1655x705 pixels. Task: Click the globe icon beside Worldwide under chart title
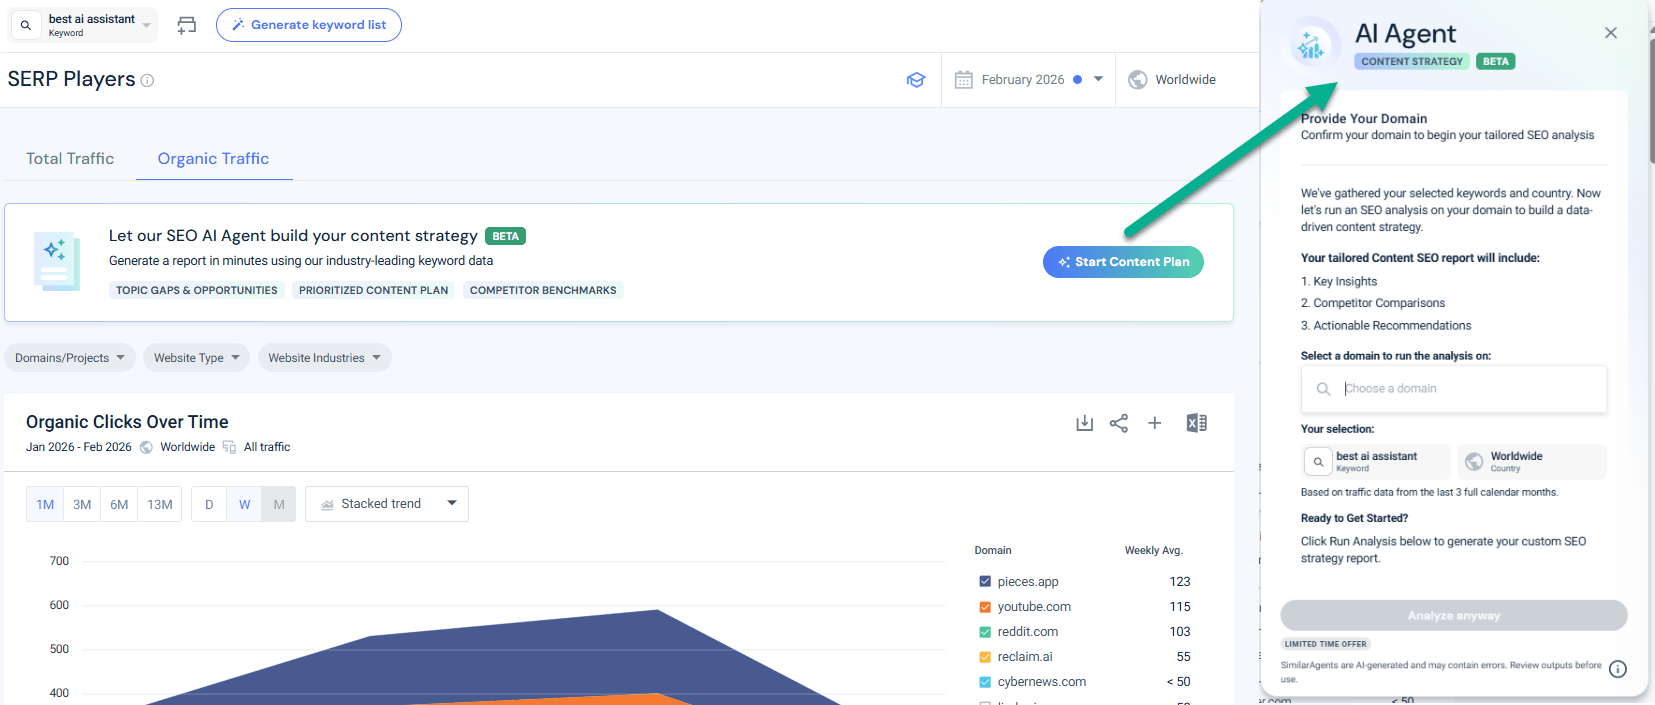(x=146, y=447)
